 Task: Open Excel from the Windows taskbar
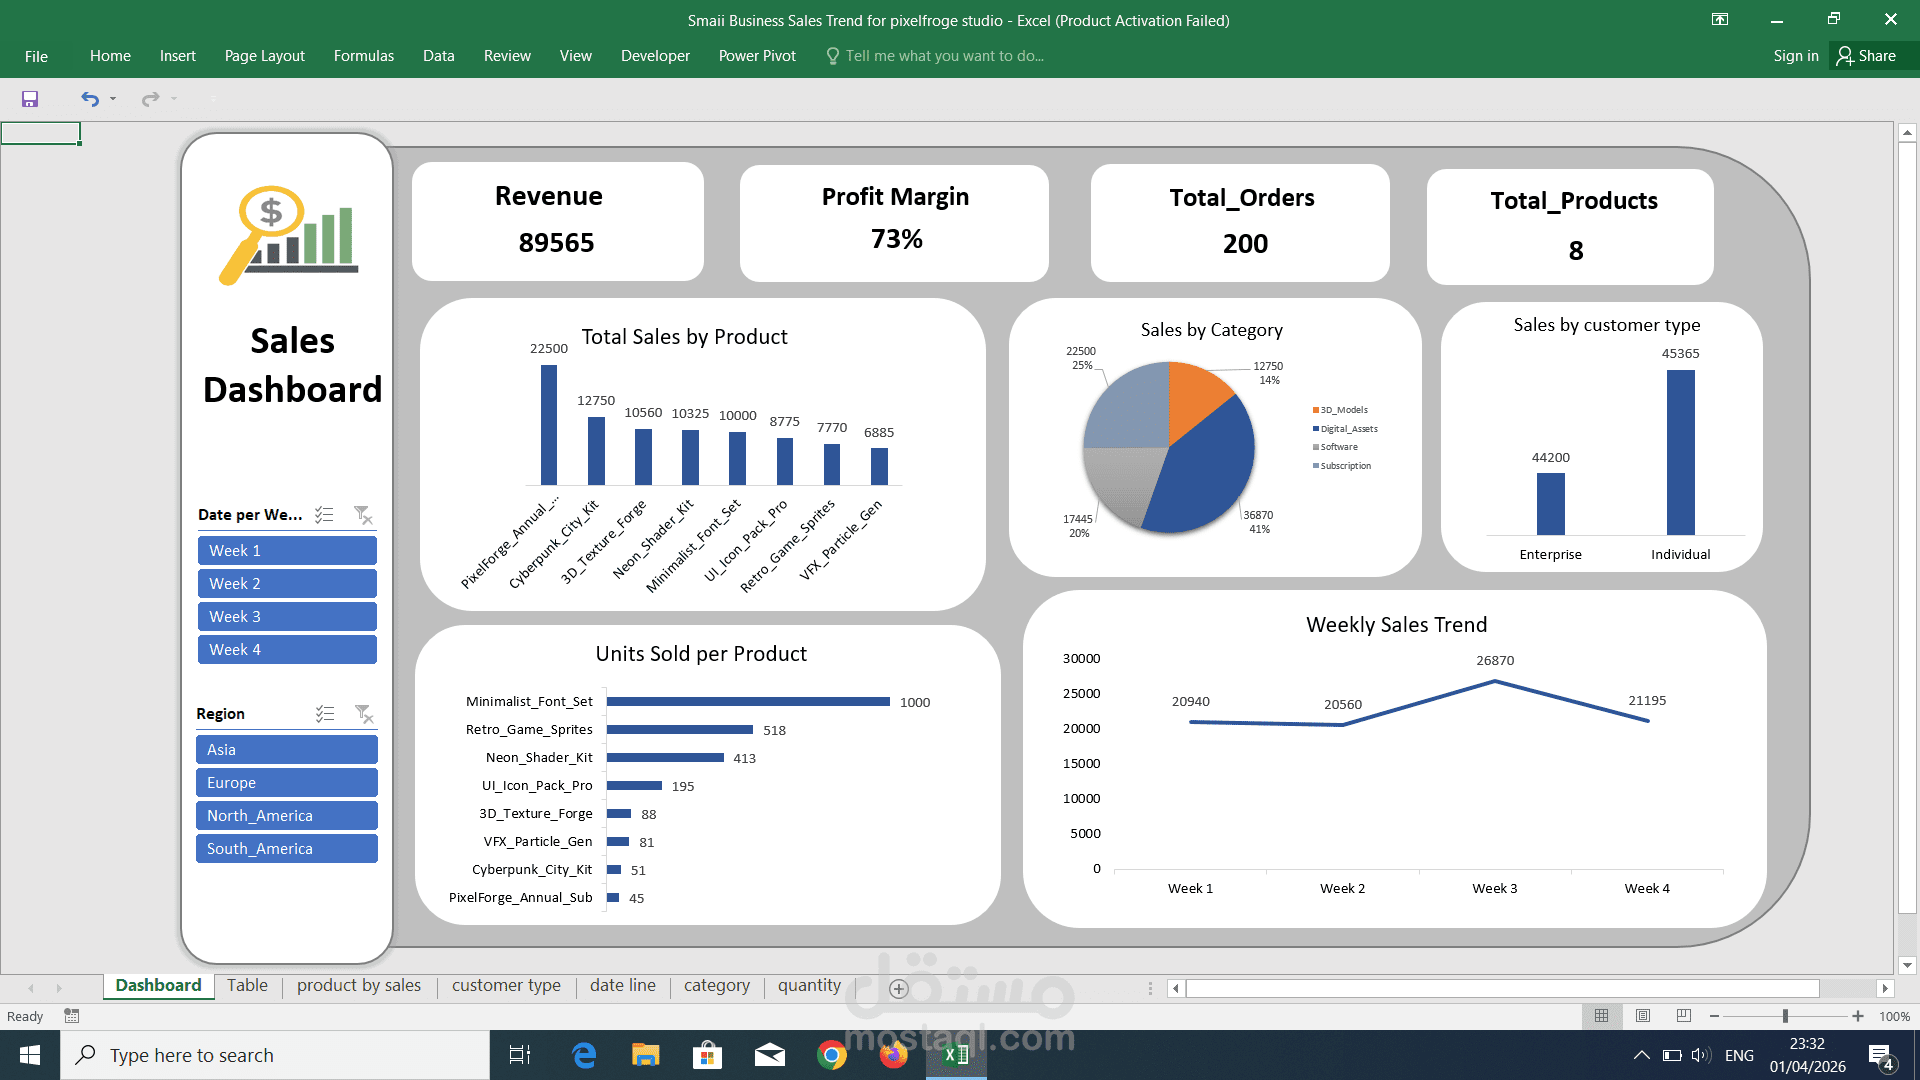click(955, 1055)
